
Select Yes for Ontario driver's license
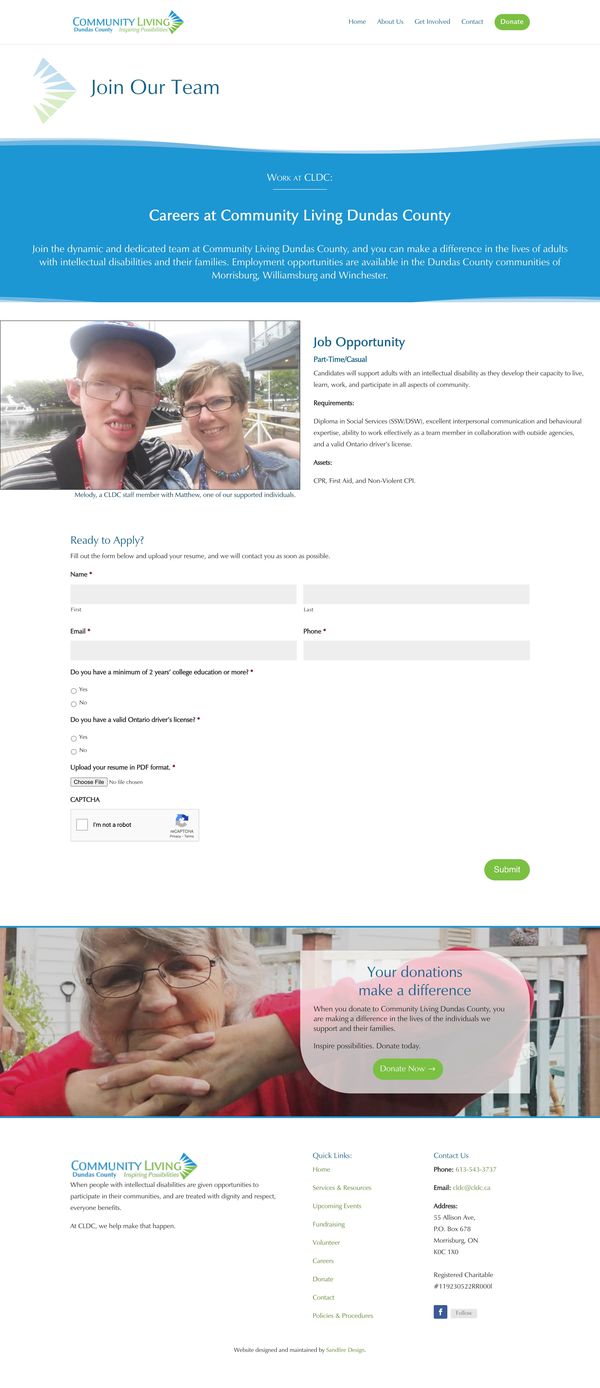click(74, 739)
